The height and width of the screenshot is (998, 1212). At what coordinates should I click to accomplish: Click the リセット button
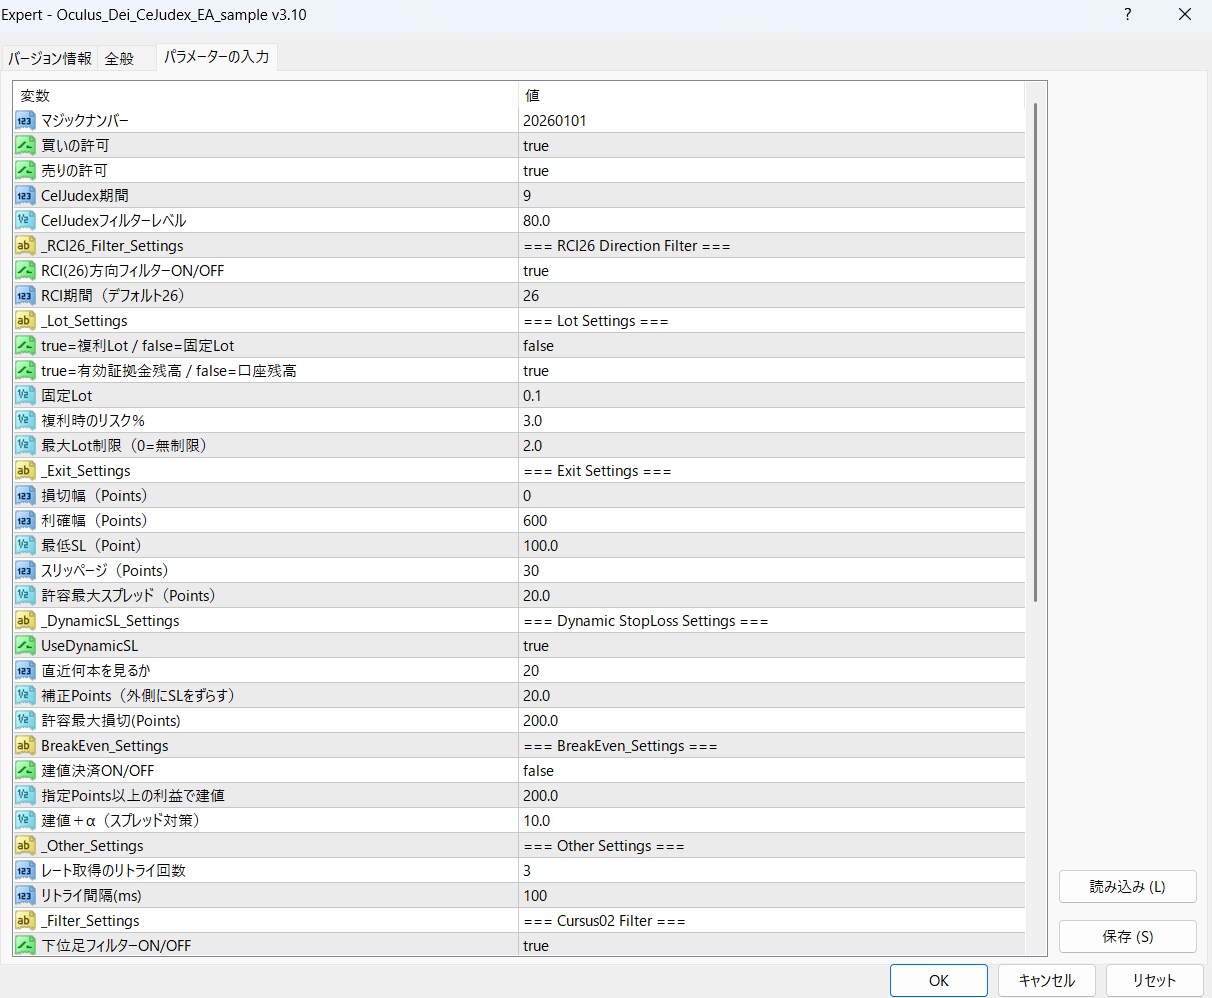click(1154, 980)
